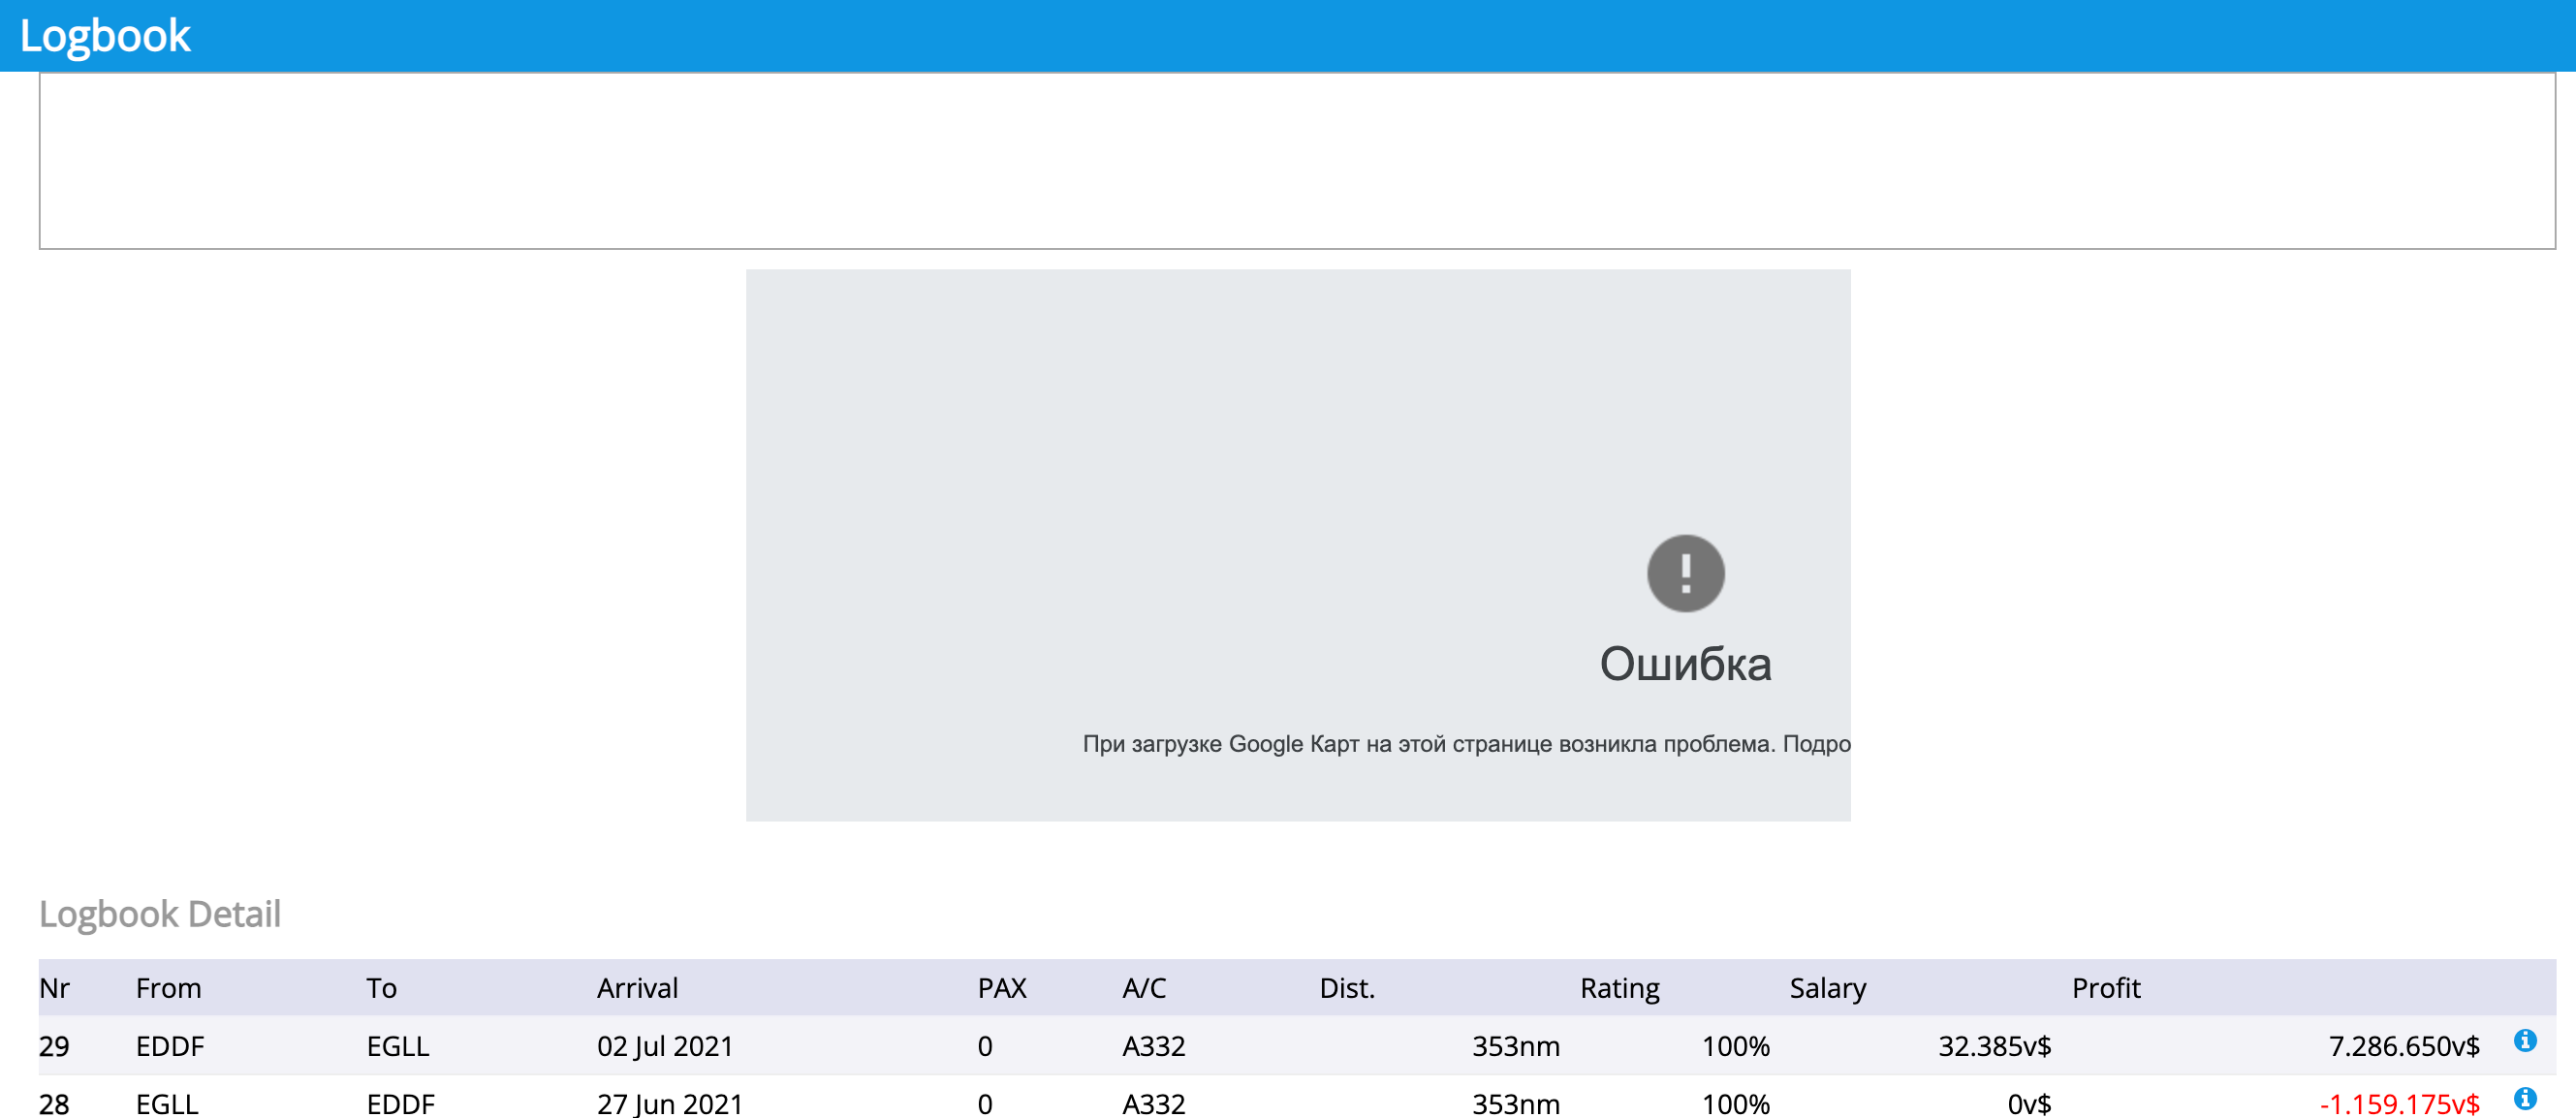
Task: Click EDDF departure in row 29
Action: 170,1046
